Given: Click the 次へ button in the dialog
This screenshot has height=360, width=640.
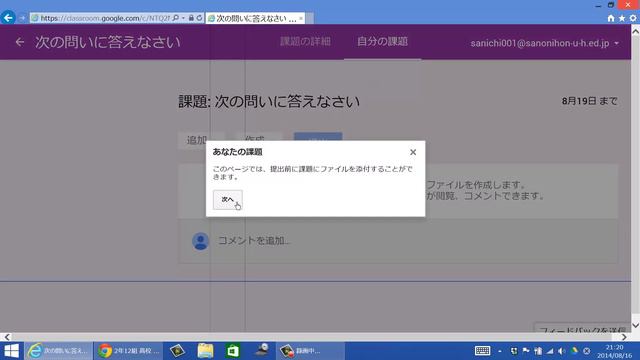Looking at the screenshot, I should coord(227,200).
